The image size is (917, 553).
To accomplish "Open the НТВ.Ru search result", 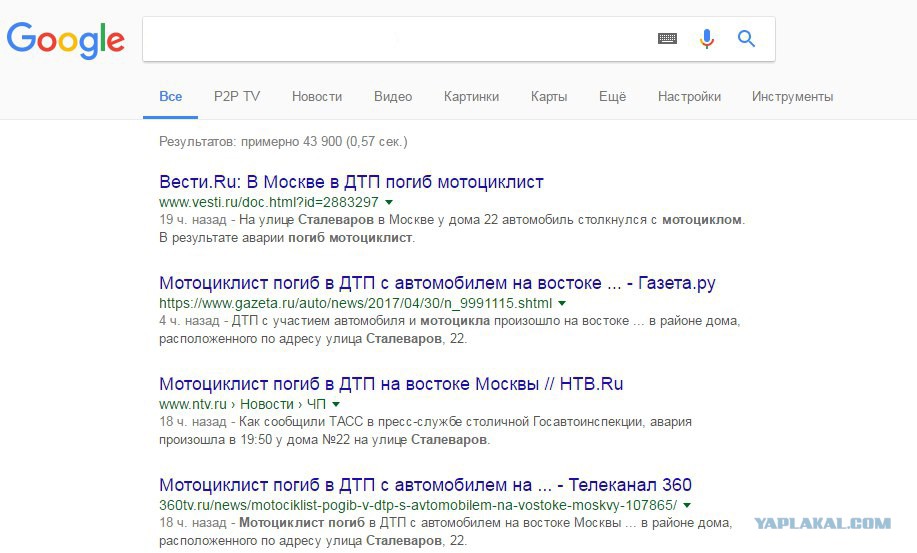I will coord(391,384).
